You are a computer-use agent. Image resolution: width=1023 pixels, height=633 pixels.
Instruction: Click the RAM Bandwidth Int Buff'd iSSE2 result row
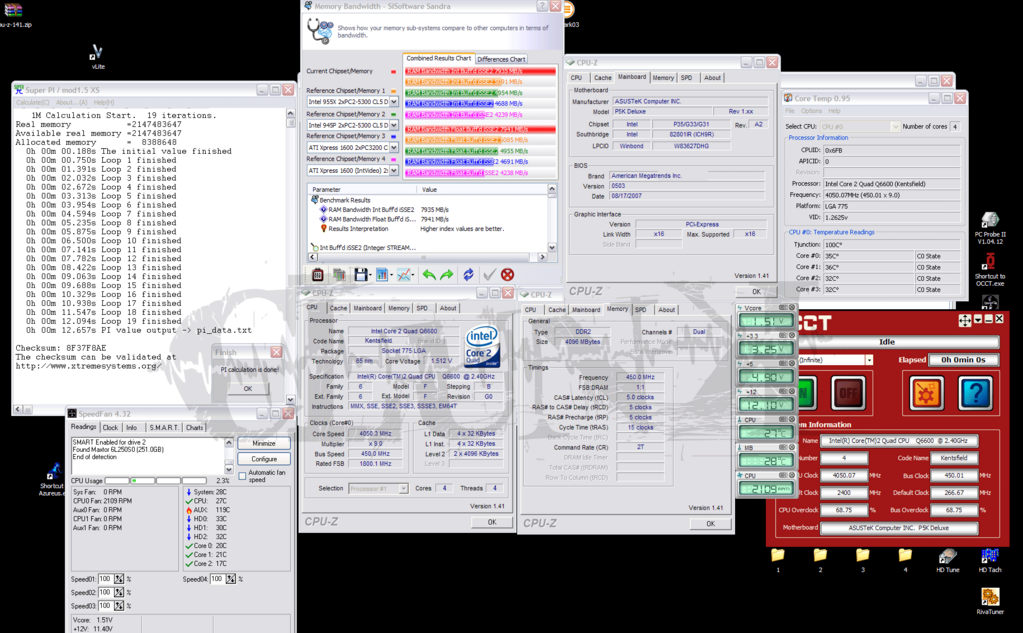431,209
